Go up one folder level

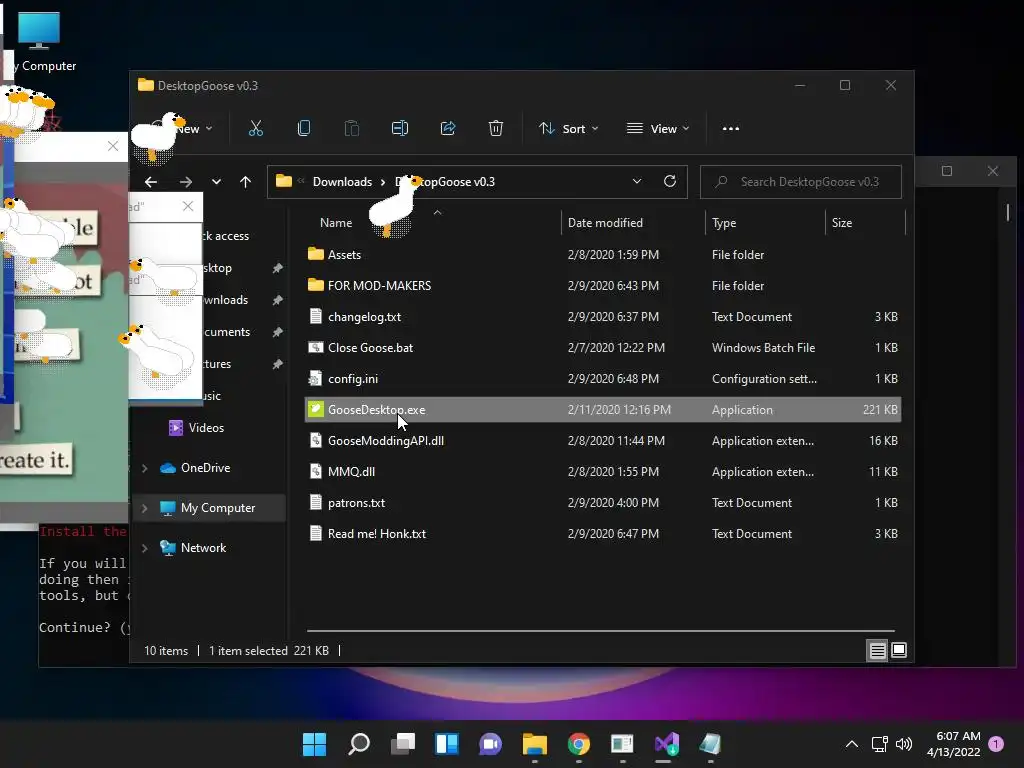click(x=245, y=182)
